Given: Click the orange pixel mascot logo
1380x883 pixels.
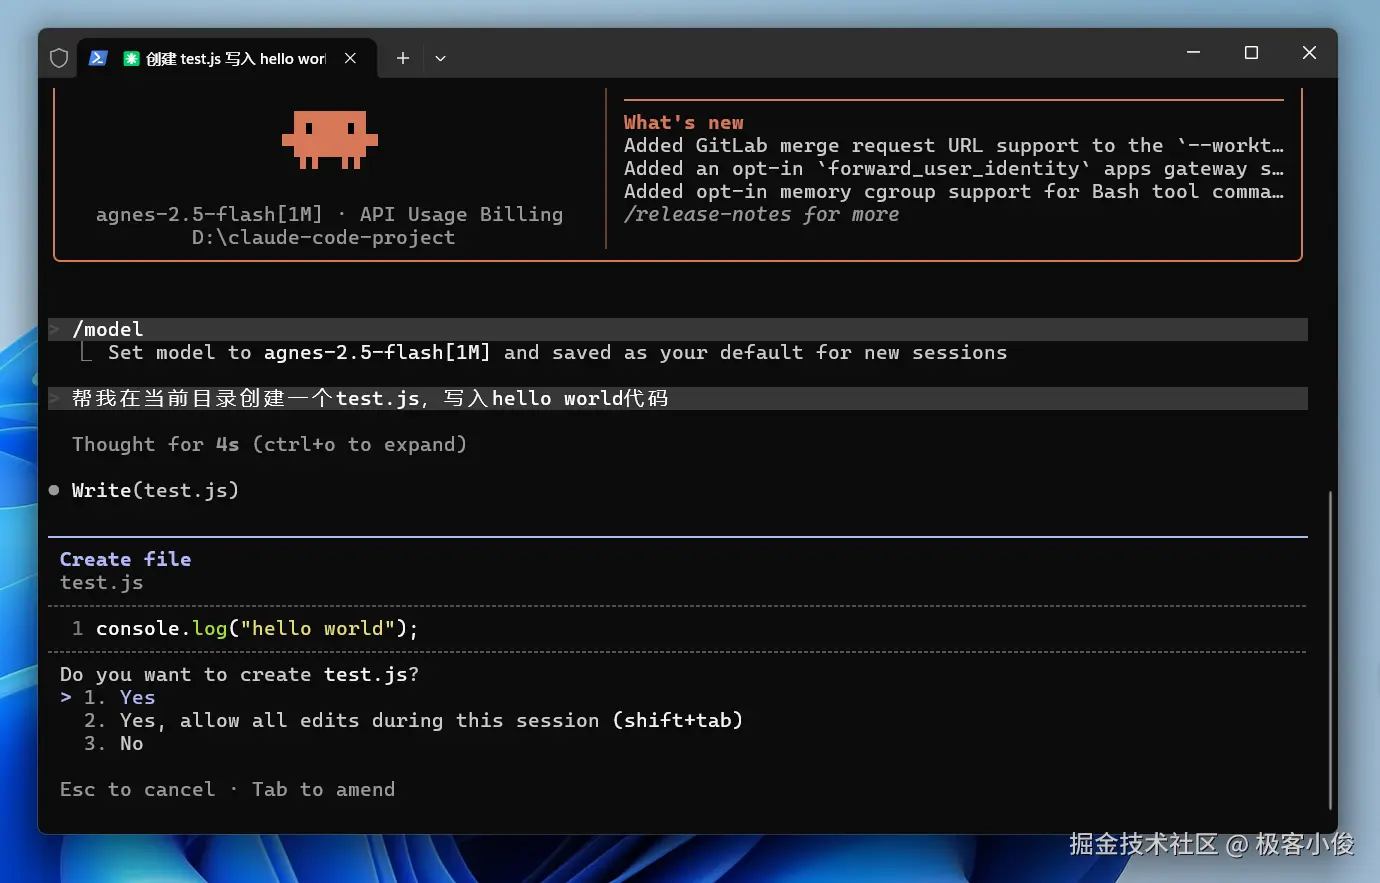Looking at the screenshot, I should point(330,139).
